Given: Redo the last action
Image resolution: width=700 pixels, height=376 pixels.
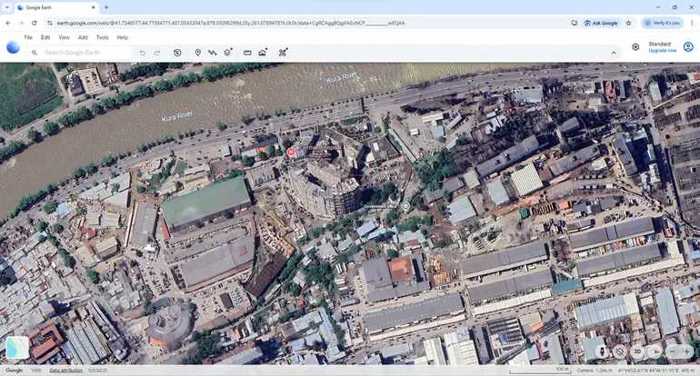Looking at the screenshot, I should 157,53.
